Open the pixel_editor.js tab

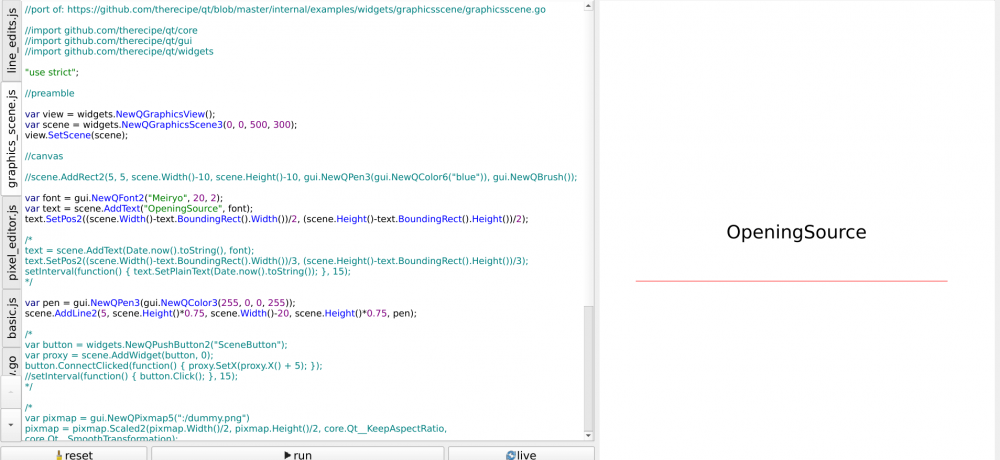(11, 242)
